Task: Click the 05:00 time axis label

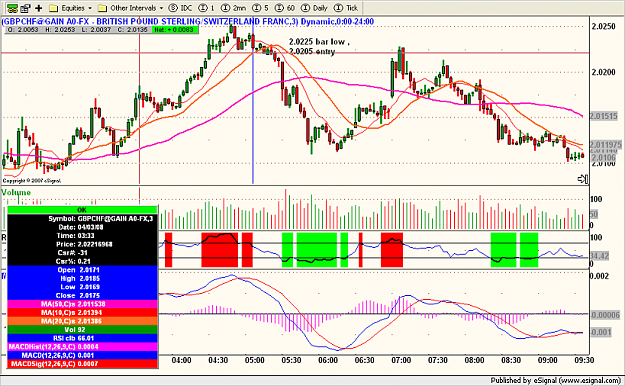Action: pyautogui.click(x=255, y=360)
